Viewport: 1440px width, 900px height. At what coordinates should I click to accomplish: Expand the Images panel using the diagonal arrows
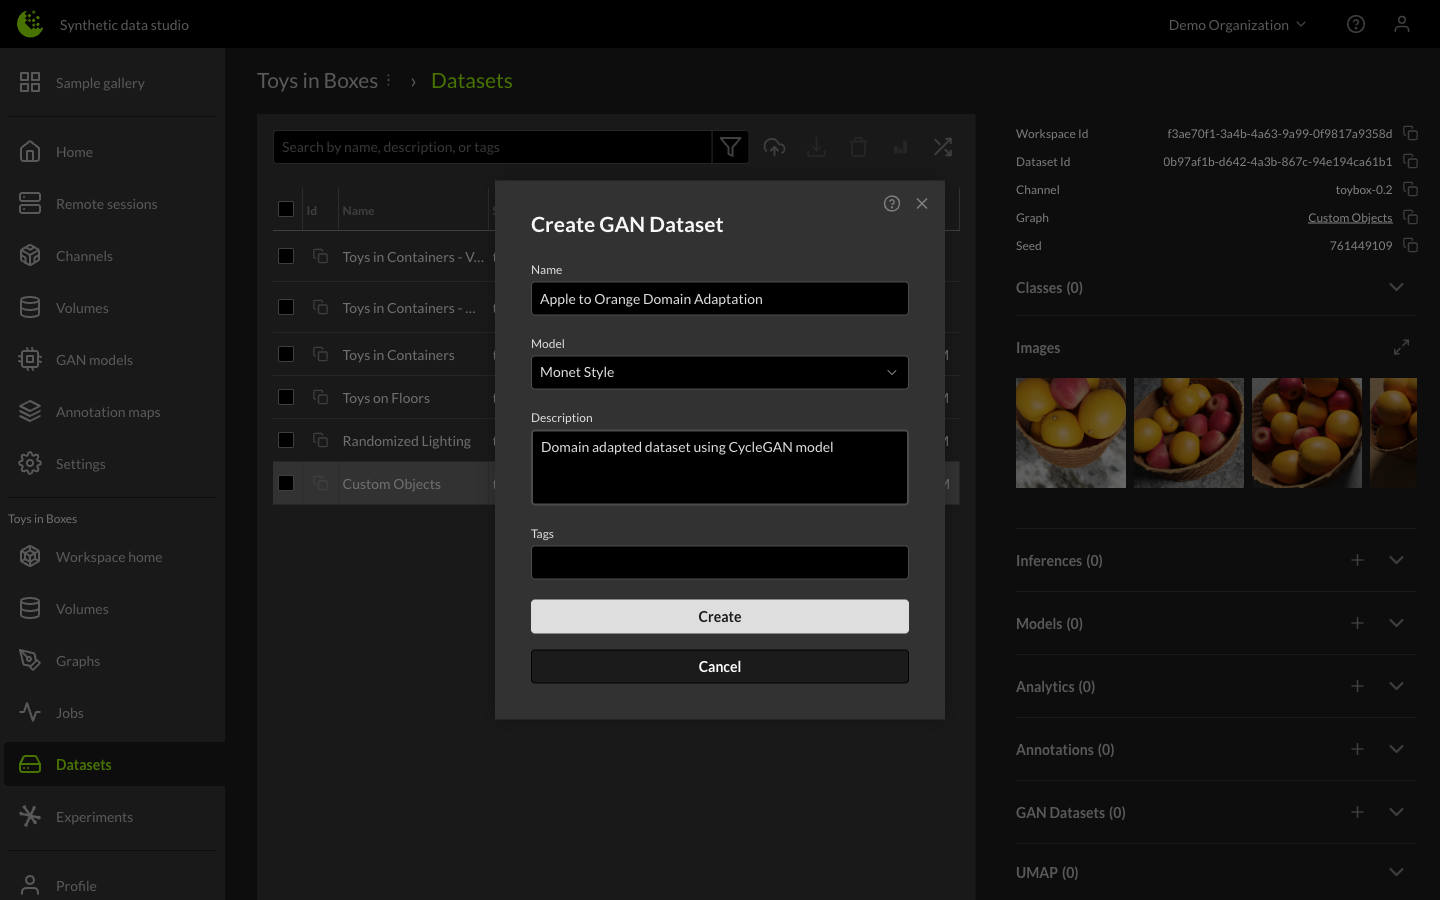pos(1401,347)
